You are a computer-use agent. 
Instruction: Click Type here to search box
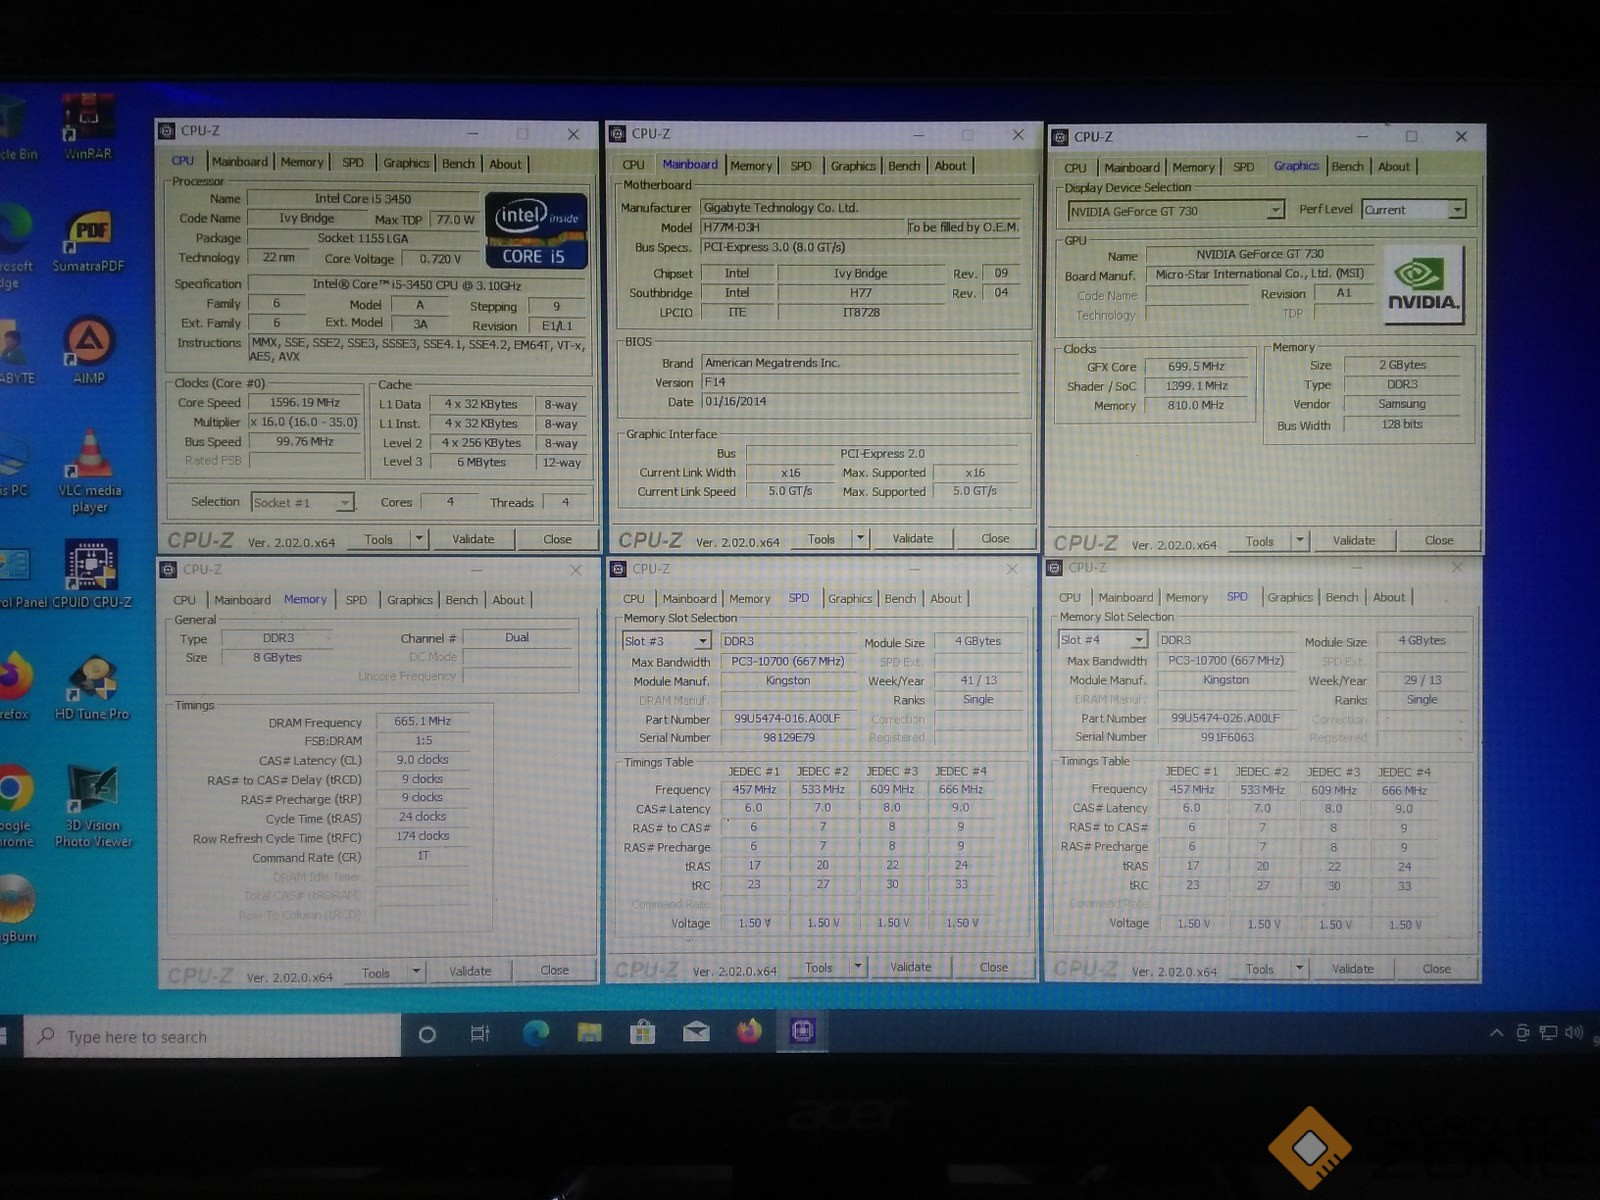212,1037
